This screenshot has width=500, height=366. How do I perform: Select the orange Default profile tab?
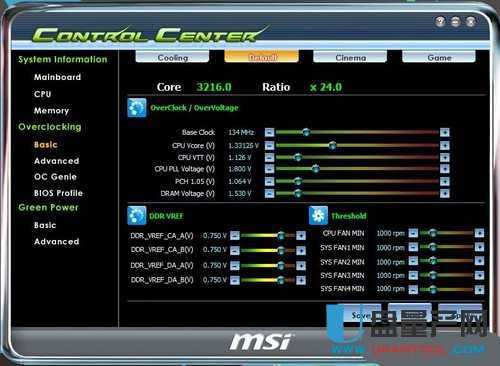262,57
